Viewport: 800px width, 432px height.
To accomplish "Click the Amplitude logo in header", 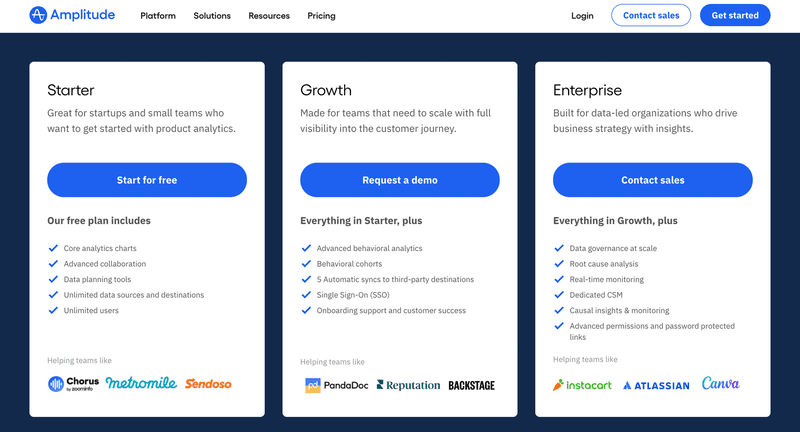I will [72, 15].
